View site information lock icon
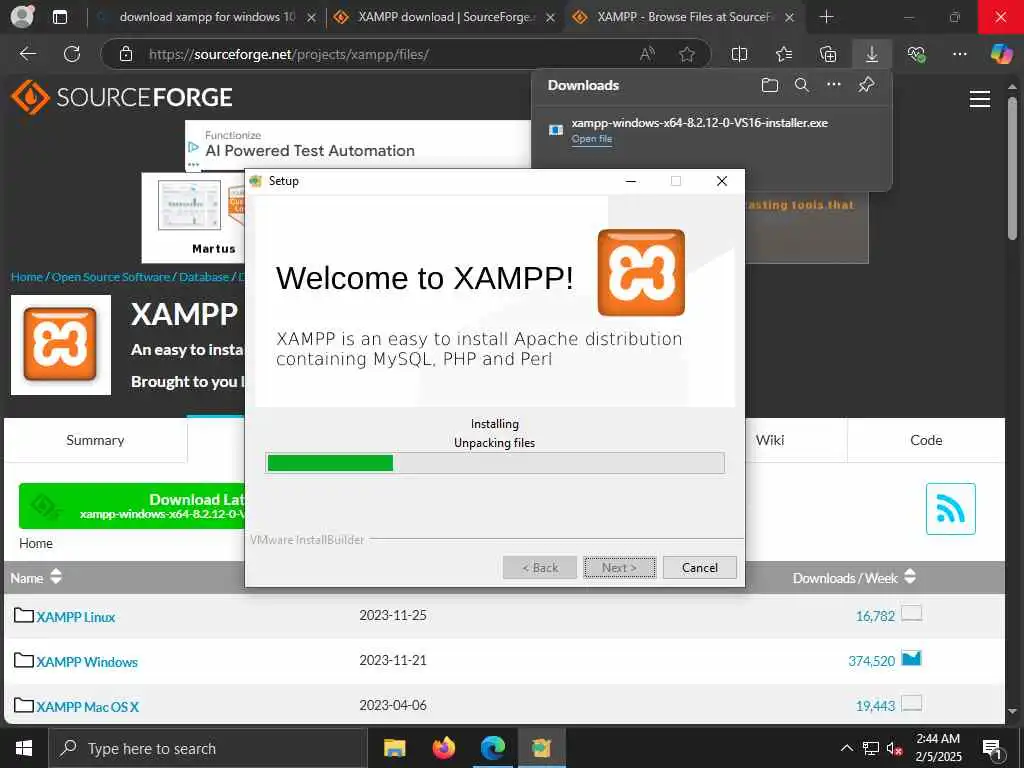The width and height of the screenshot is (1024, 768). [x=126, y=54]
